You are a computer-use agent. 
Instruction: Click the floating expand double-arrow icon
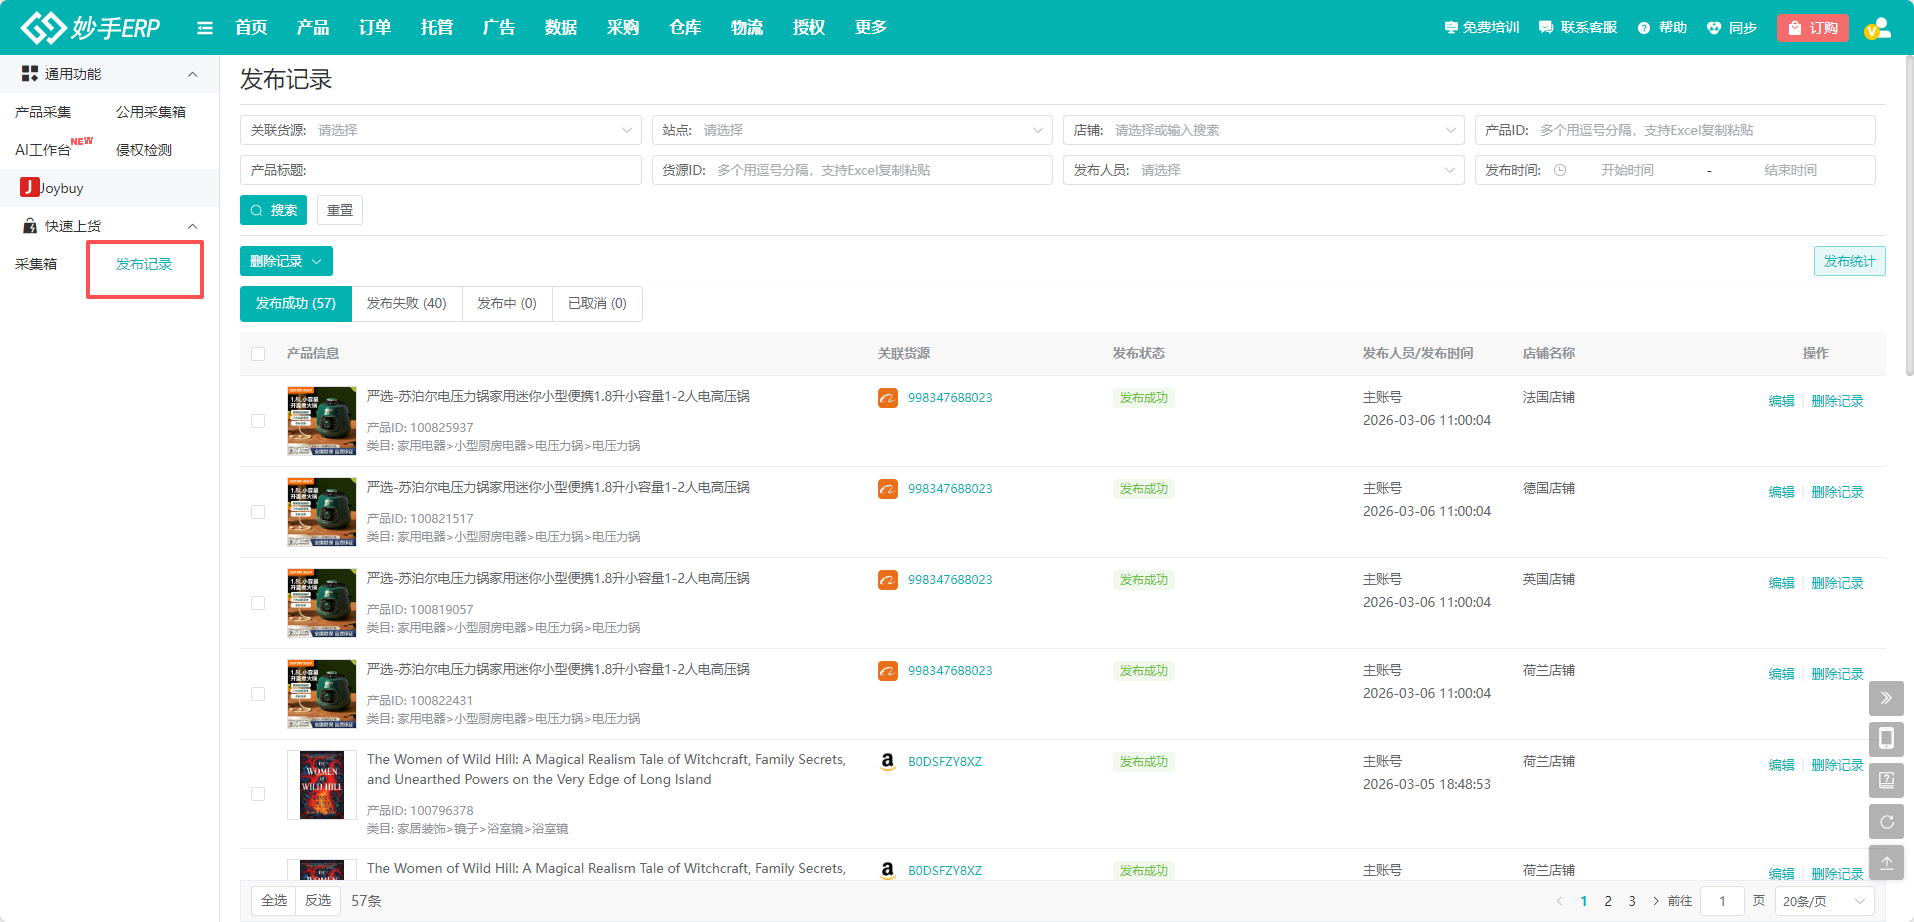coord(1886,698)
